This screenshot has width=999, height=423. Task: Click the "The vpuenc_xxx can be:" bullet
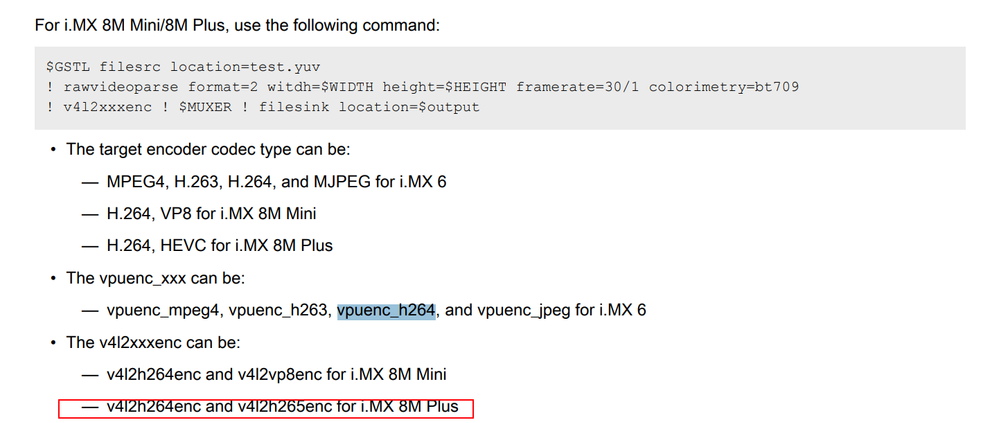point(155,277)
